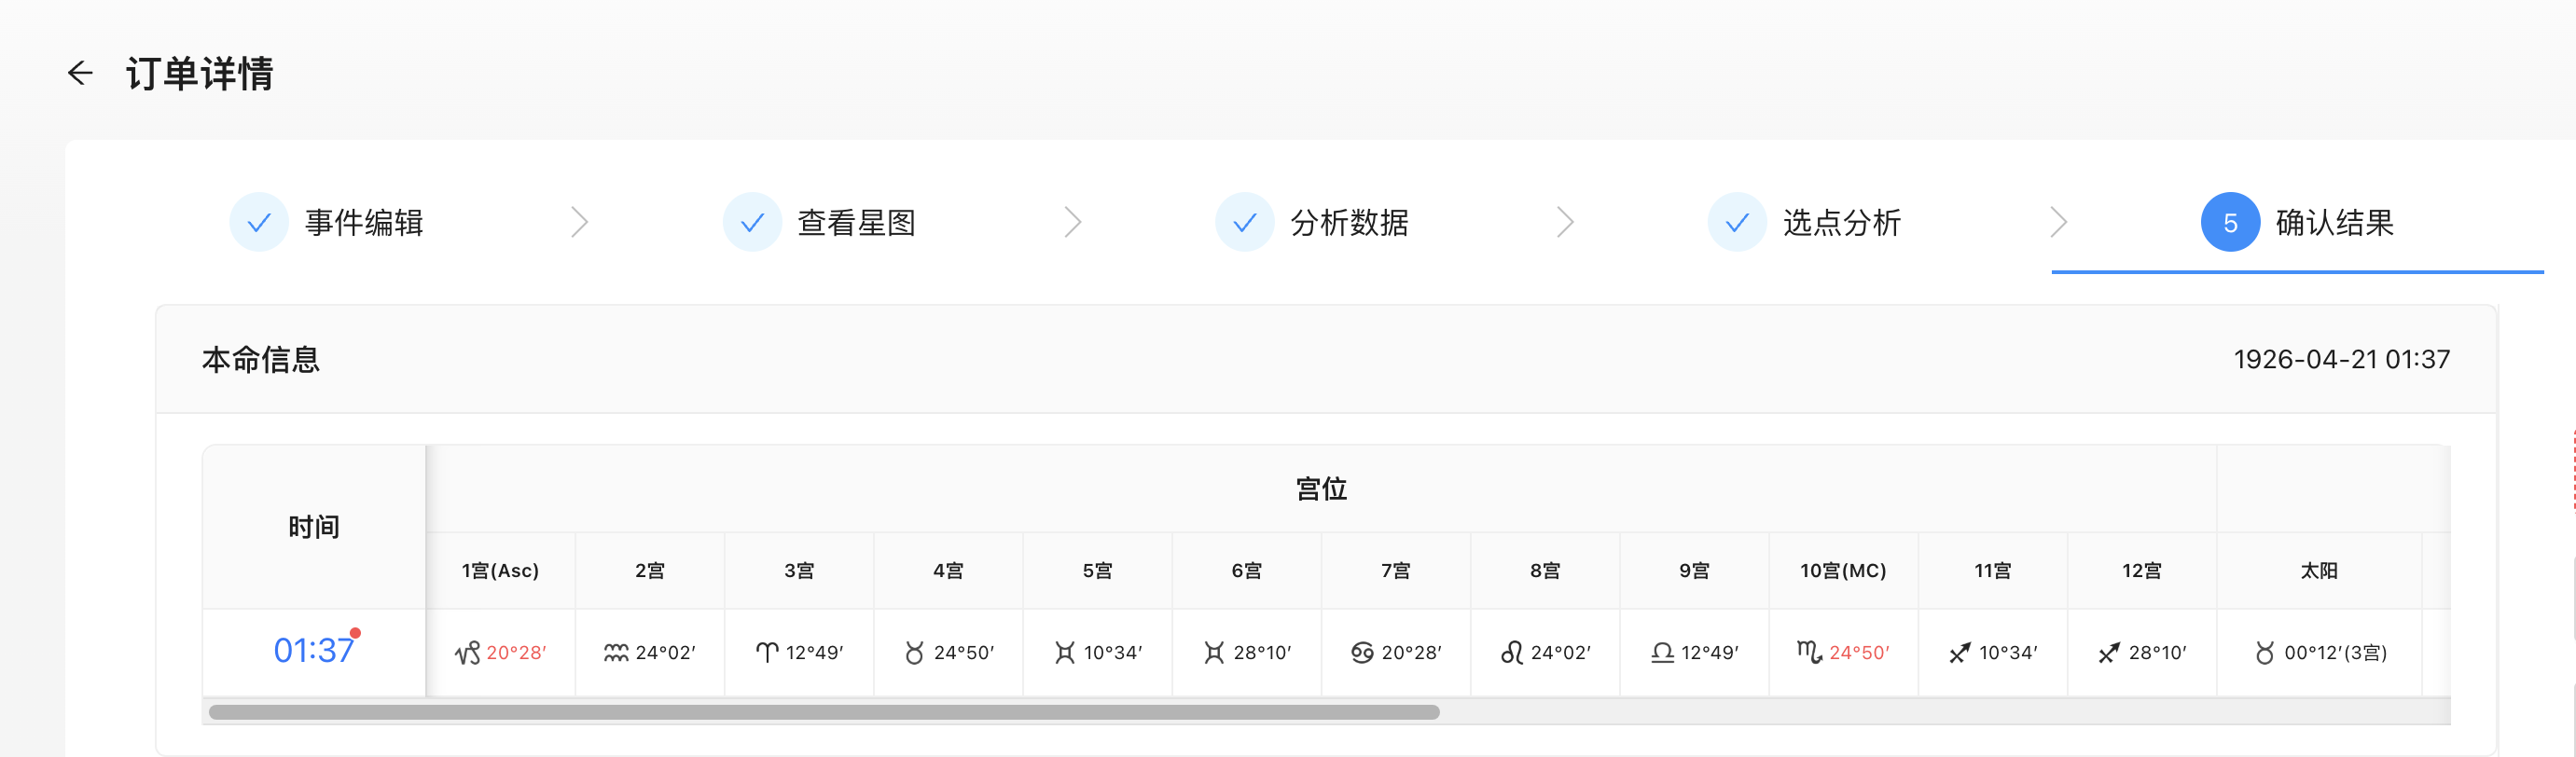Click the Cancer symbol in 7宫 cell

click(1361, 653)
